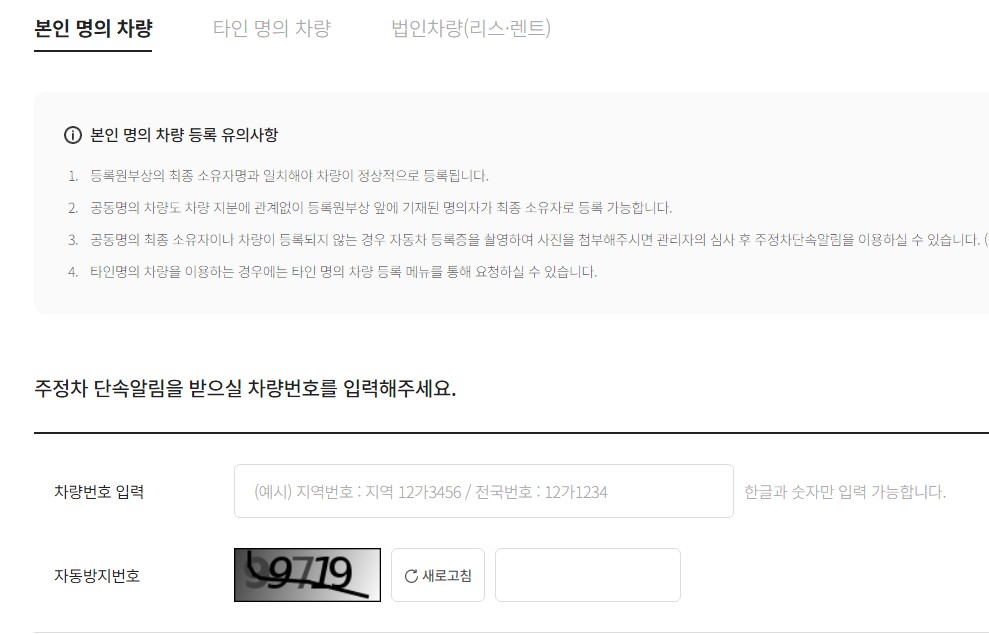Click notice line about 등록원부상의 최종 소유자명
The width and height of the screenshot is (989, 634).
point(290,176)
